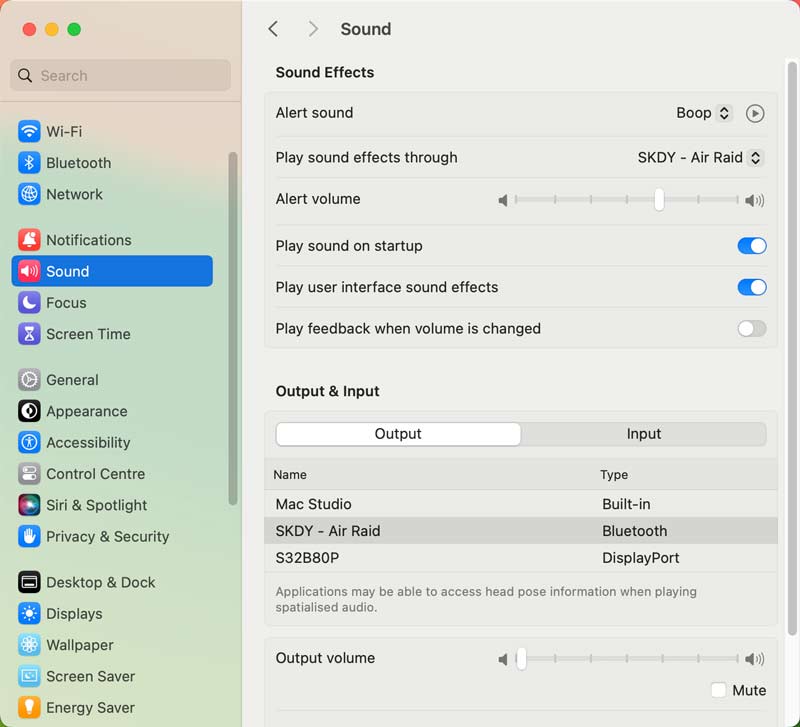Disable Play user interface sound effects
Image resolution: width=800 pixels, height=727 pixels.
tap(752, 287)
